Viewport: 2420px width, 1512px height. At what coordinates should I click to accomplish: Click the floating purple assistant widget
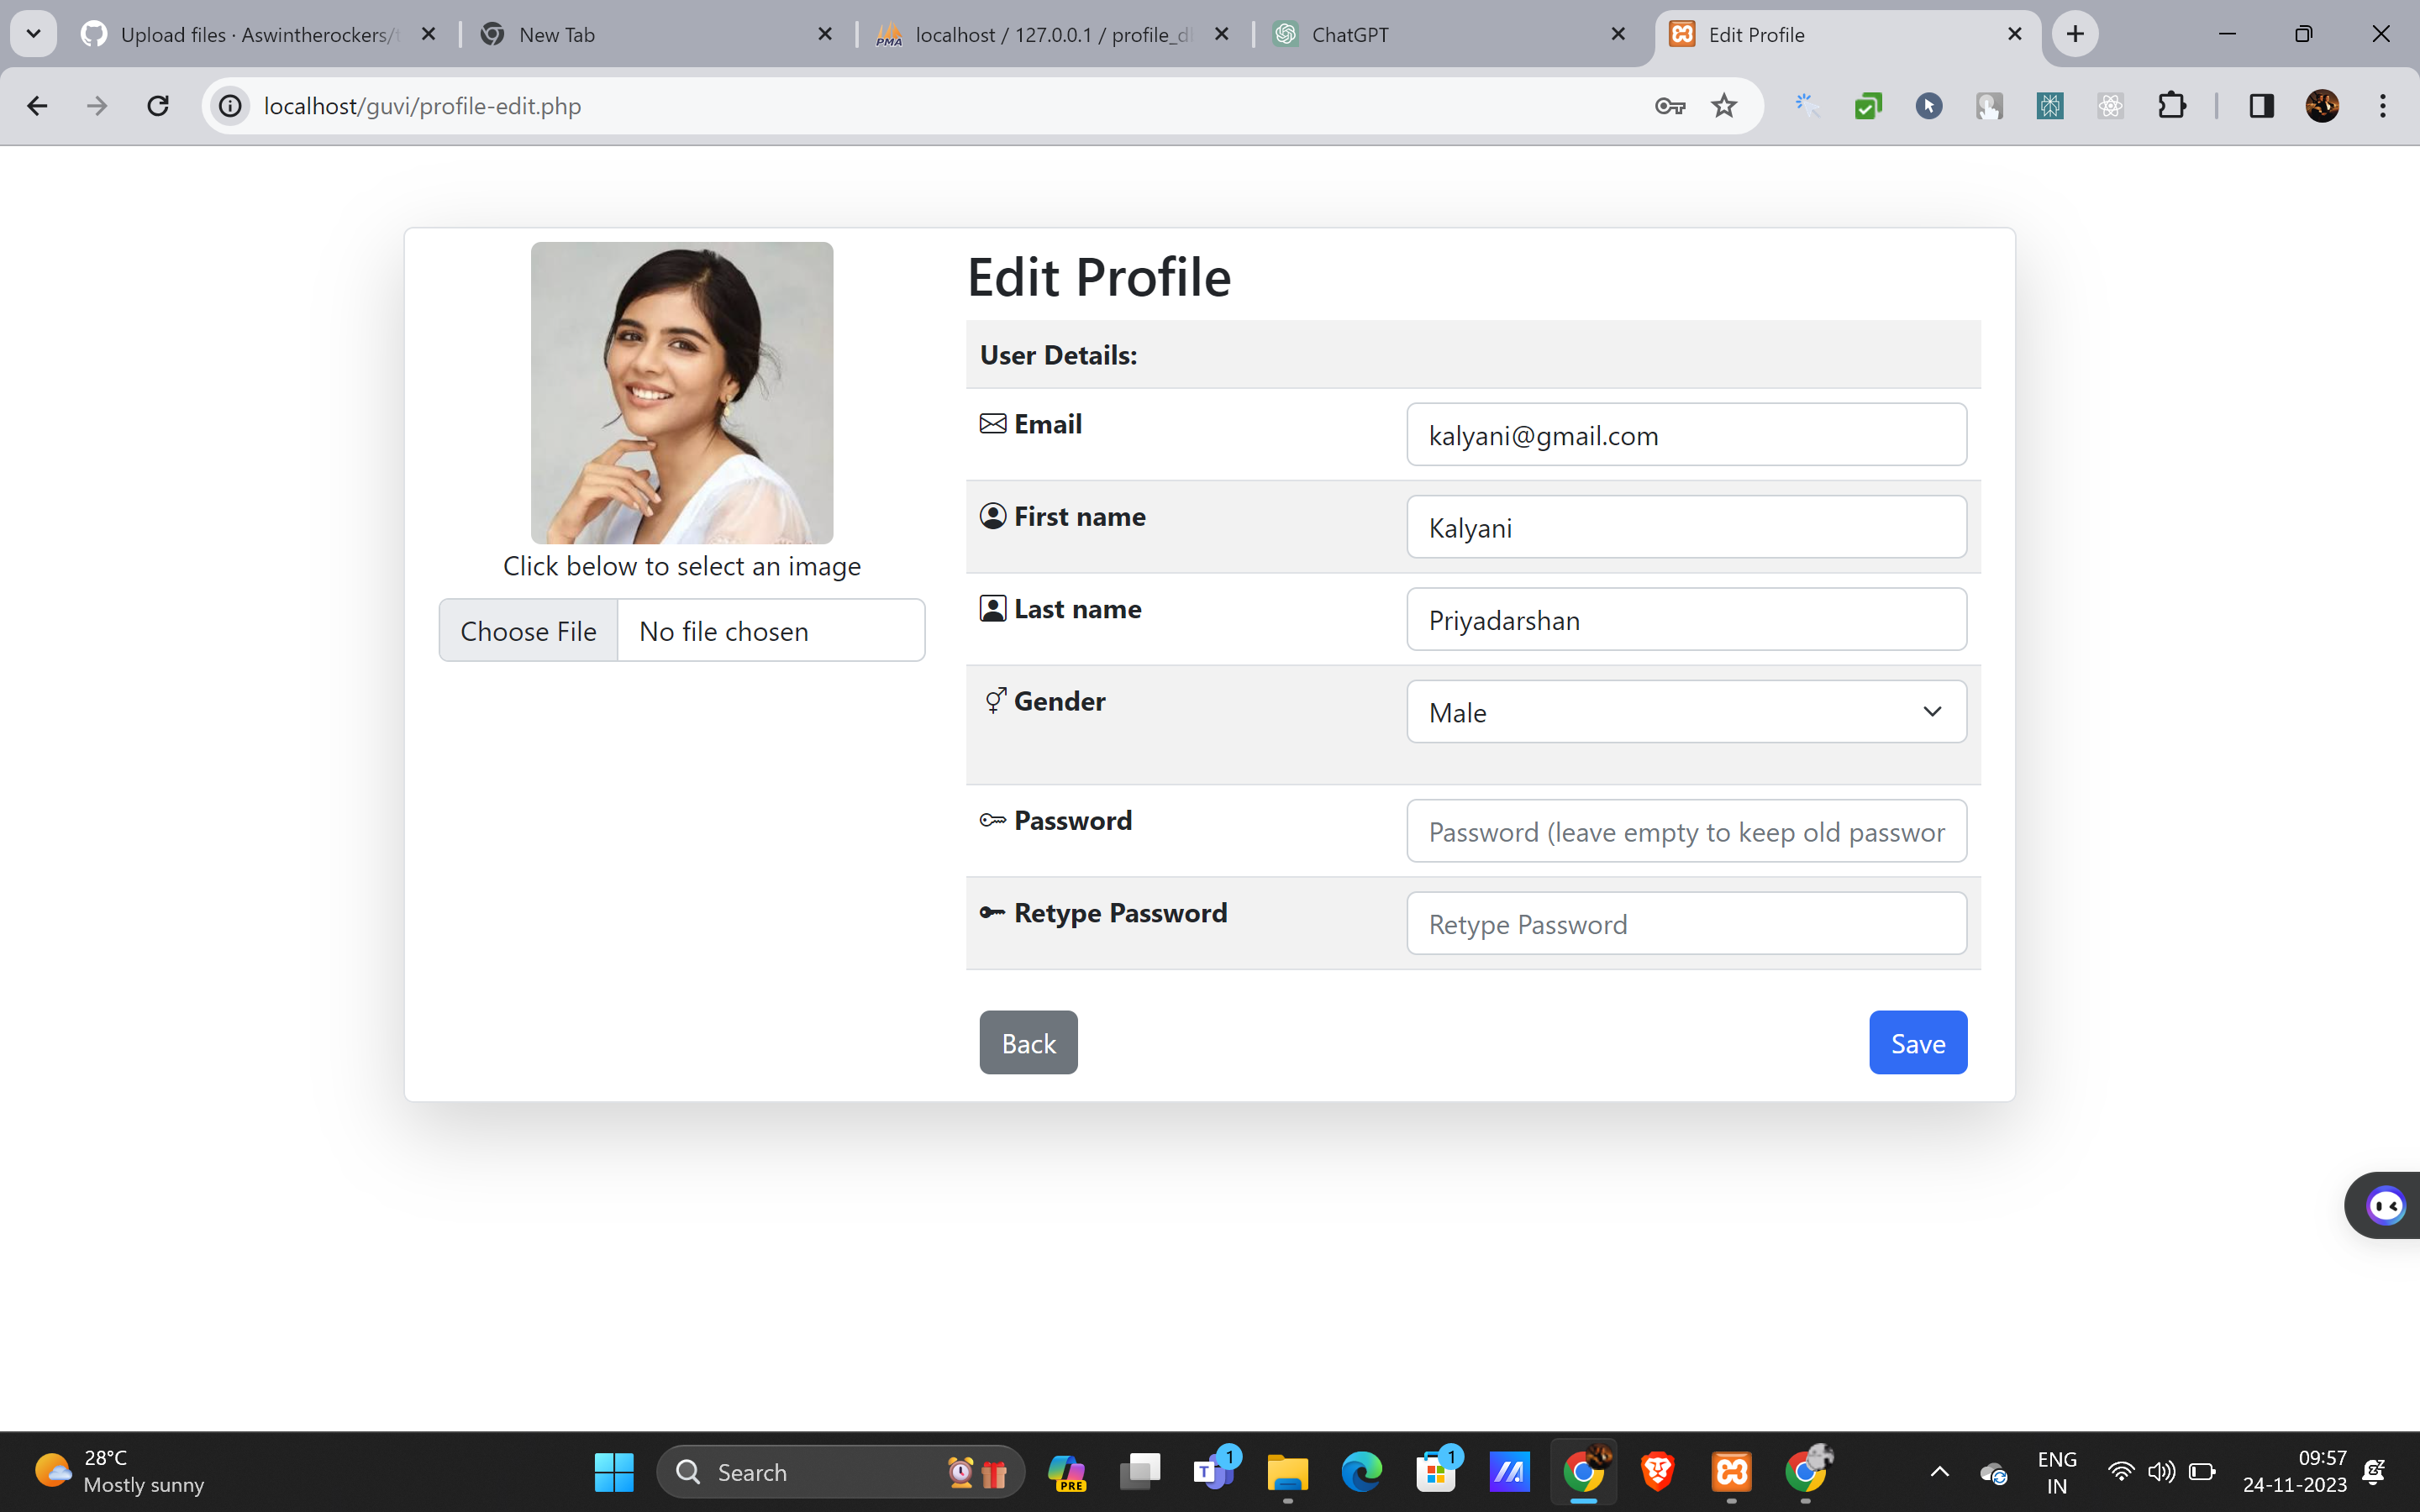click(x=2385, y=1205)
